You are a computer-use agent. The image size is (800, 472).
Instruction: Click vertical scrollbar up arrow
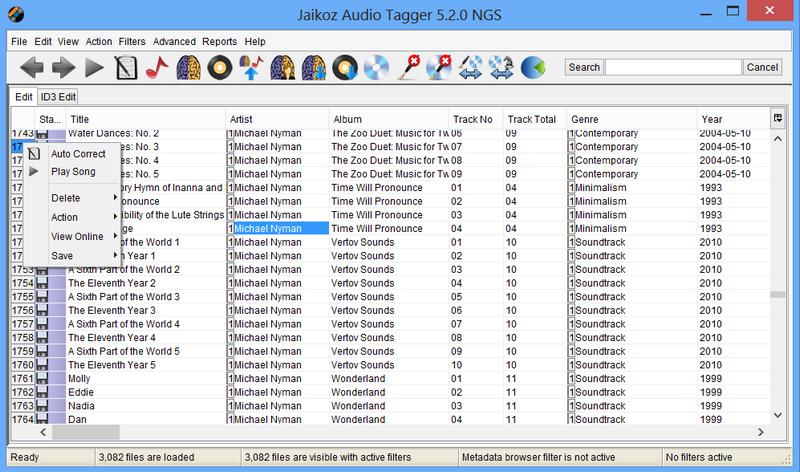tap(778, 139)
